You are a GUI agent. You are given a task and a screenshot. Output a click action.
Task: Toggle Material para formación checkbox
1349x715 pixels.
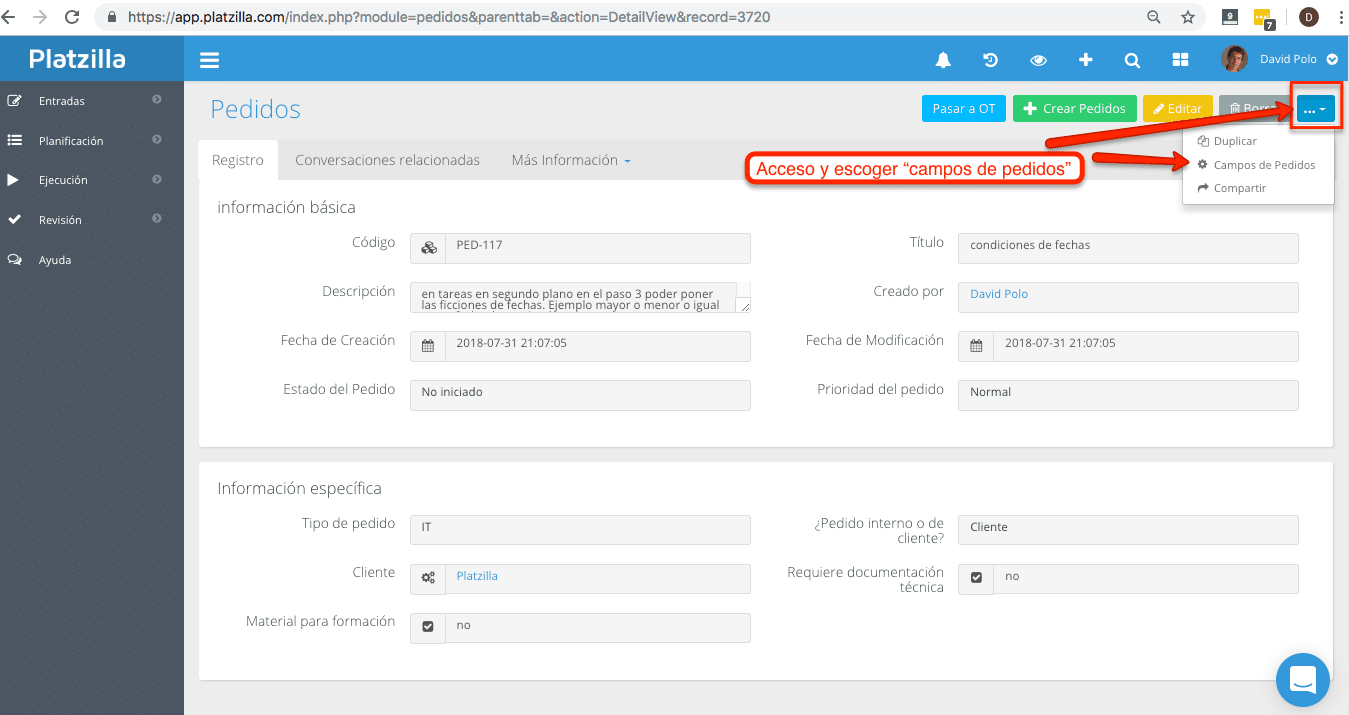pos(428,626)
